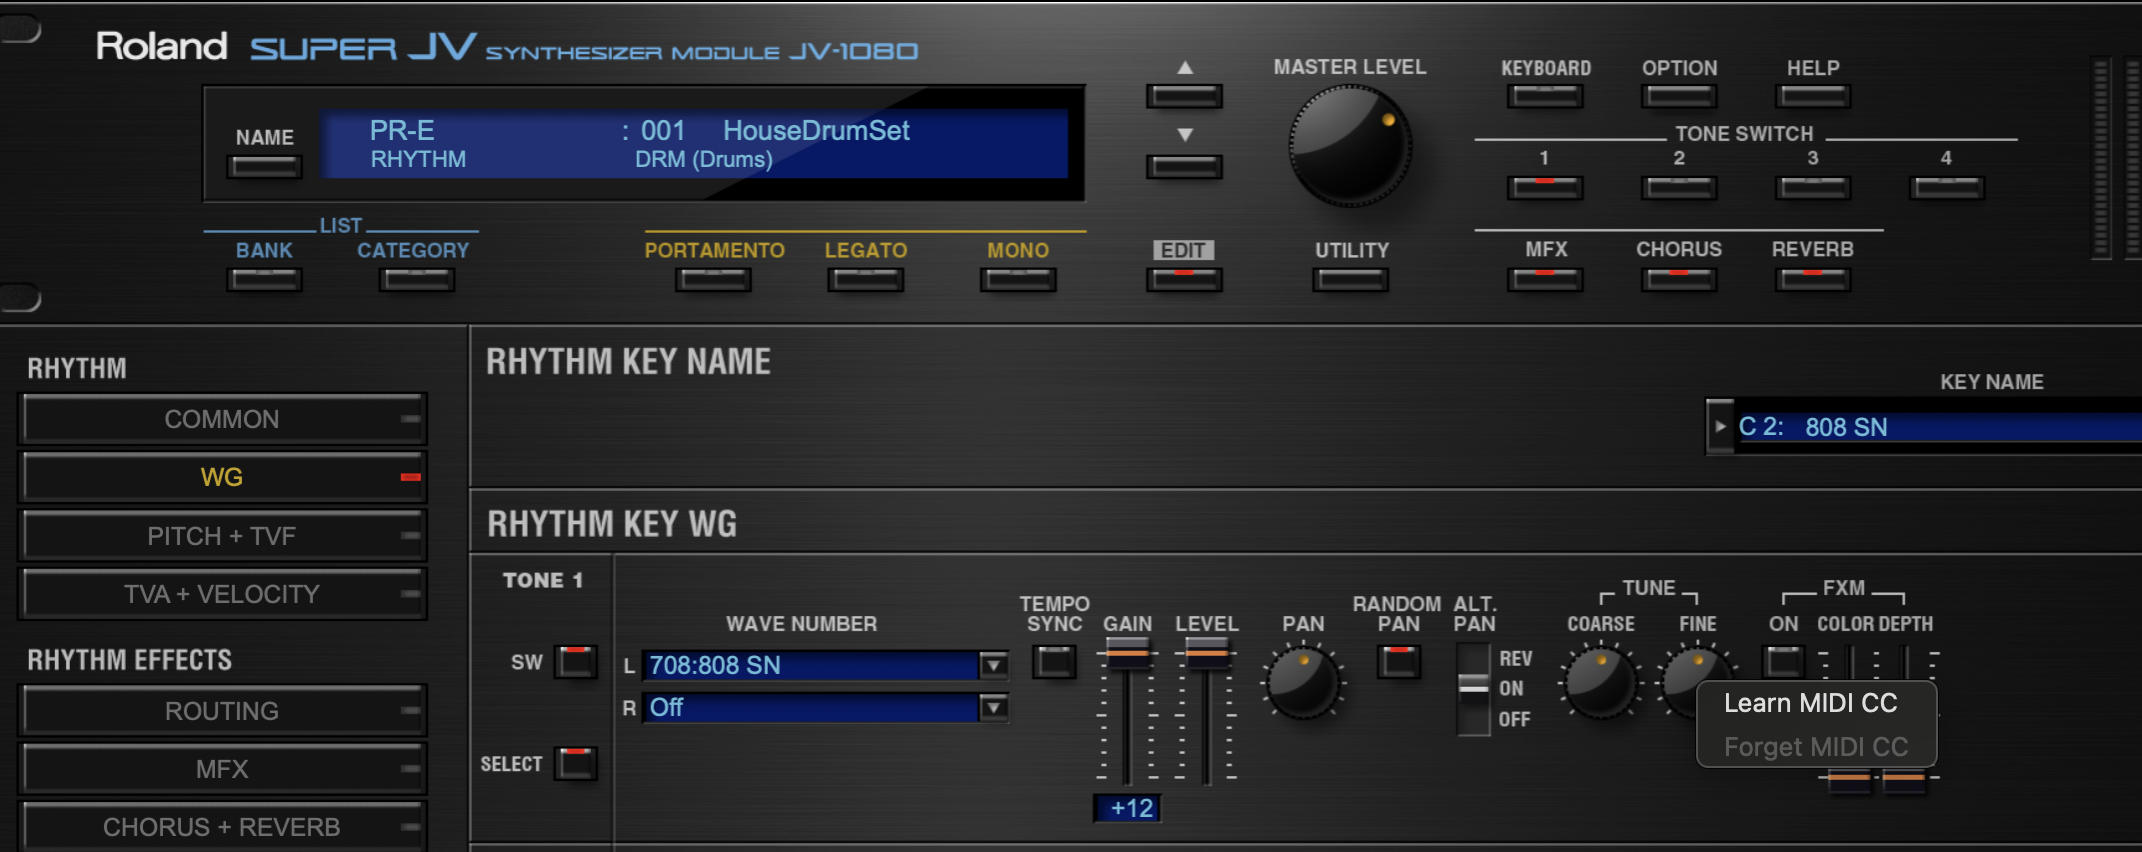Toggle the TEMPO SYNC button
This screenshot has width=2142, height=852.
[1055, 661]
